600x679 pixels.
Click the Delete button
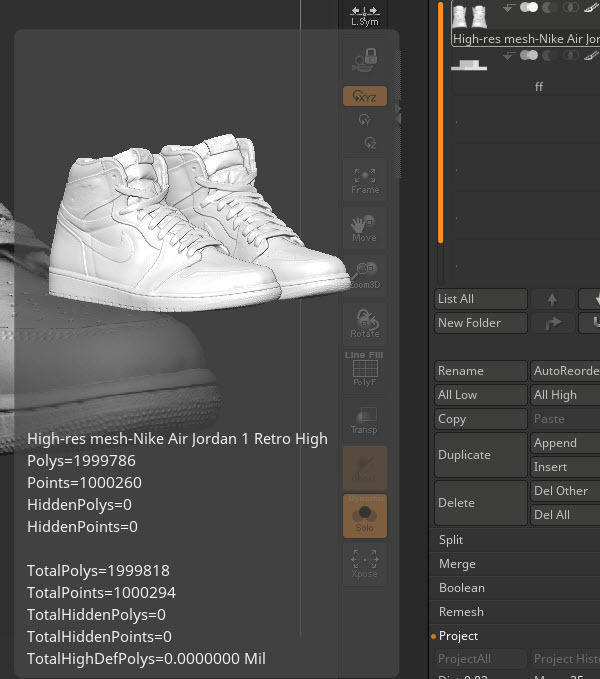click(x=481, y=503)
